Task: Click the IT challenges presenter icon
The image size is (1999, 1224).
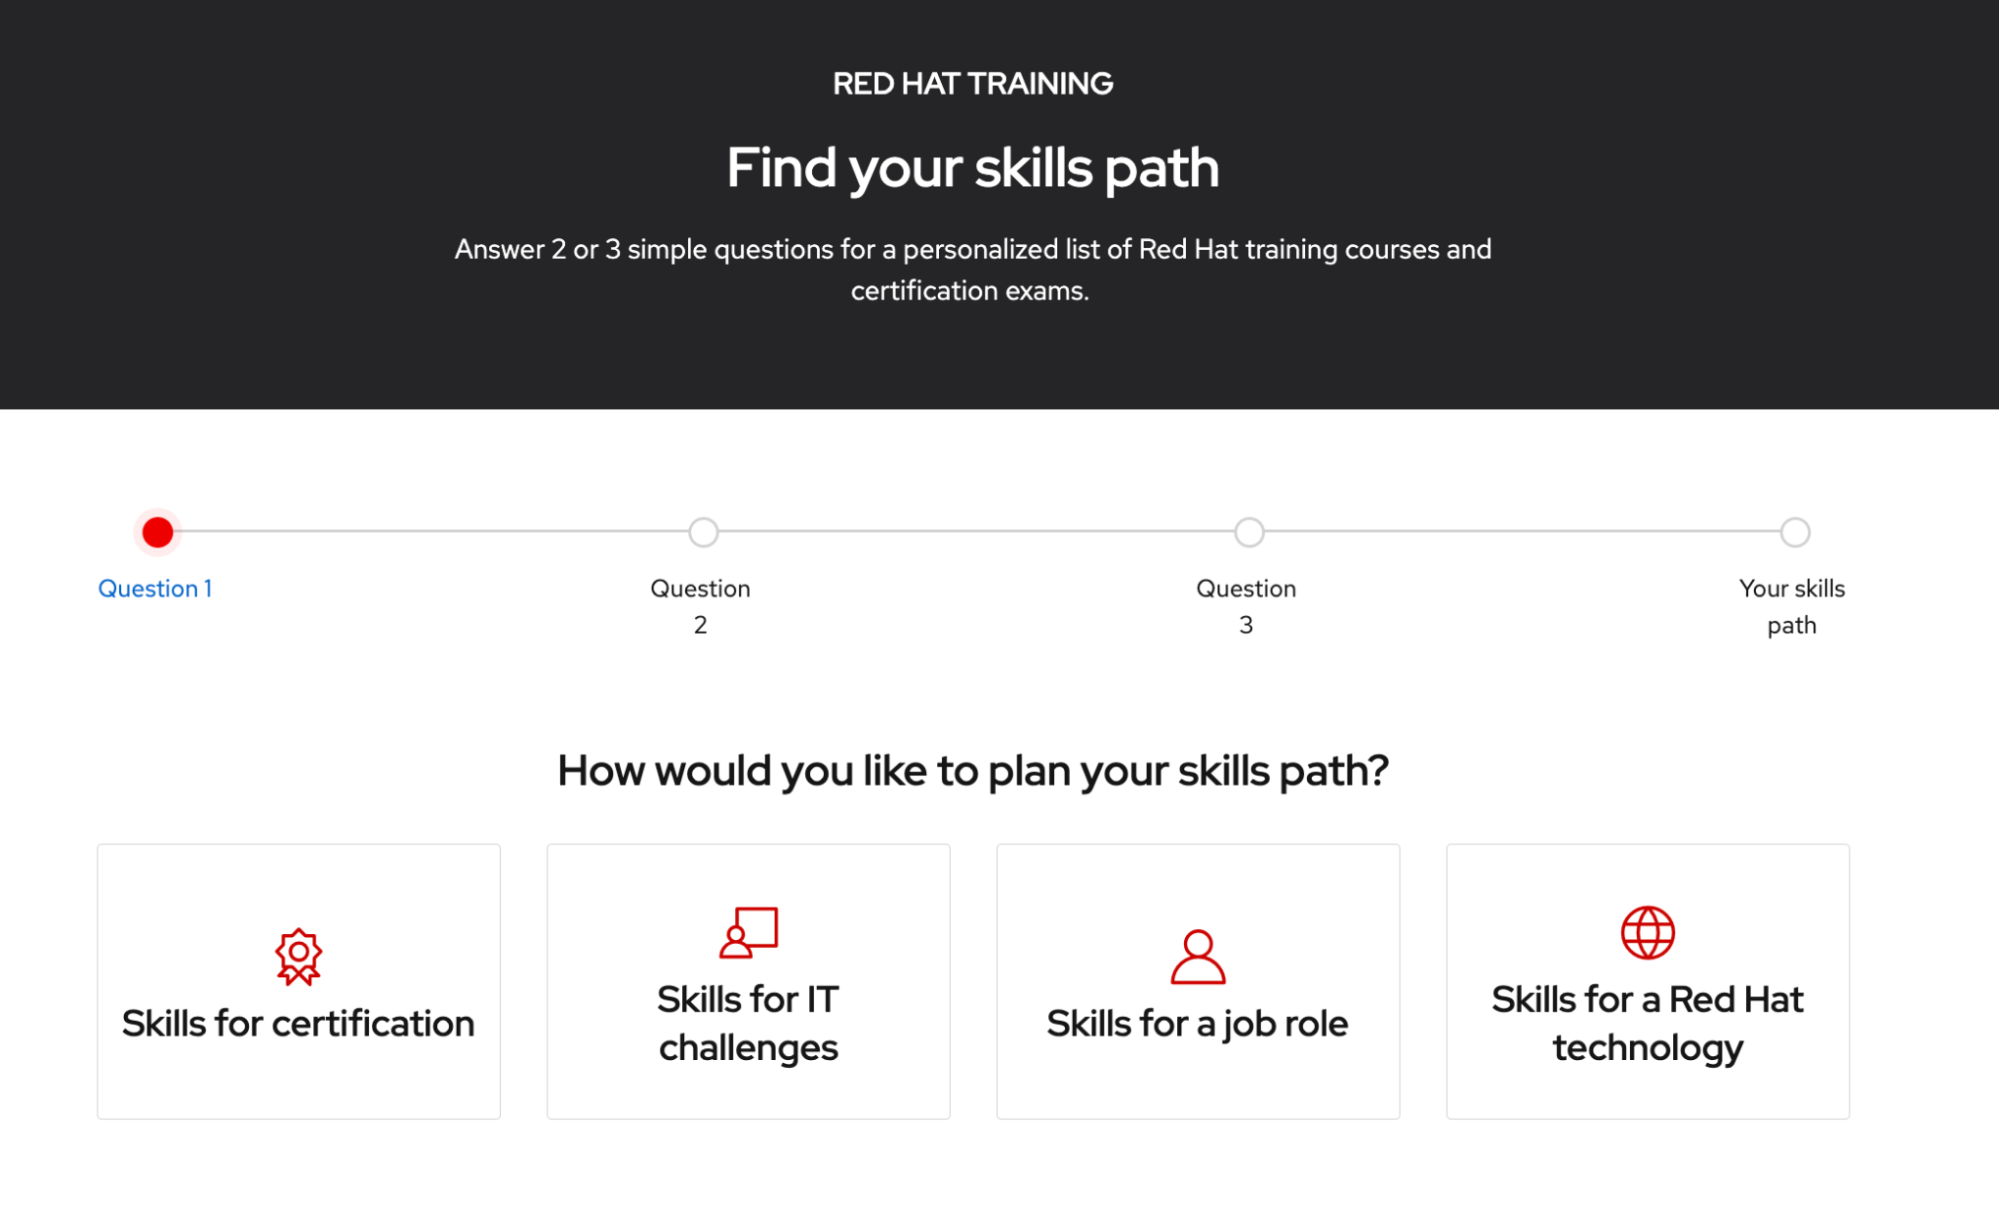Action: (x=748, y=932)
